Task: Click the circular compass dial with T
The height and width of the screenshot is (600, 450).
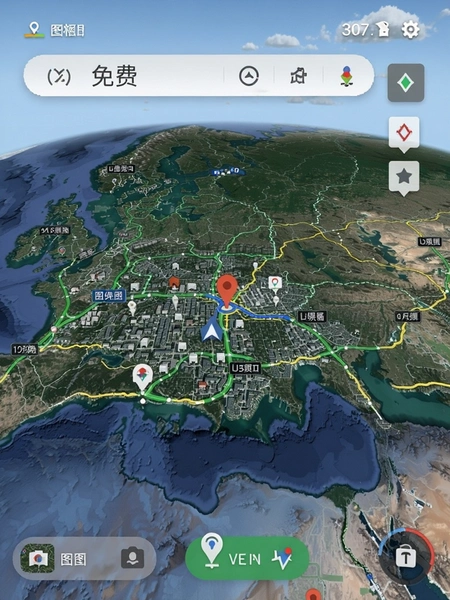Action: [406, 557]
